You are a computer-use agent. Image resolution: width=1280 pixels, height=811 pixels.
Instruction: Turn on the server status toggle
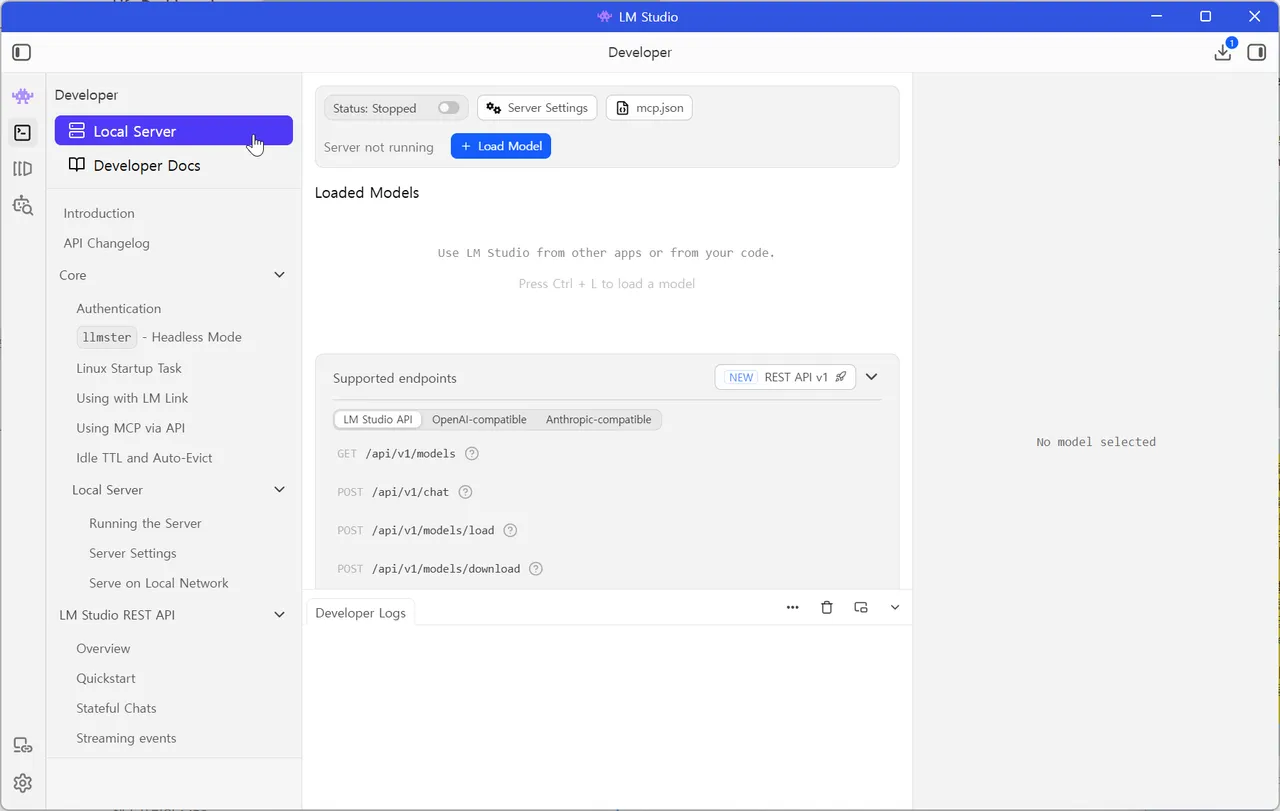click(449, 108)
